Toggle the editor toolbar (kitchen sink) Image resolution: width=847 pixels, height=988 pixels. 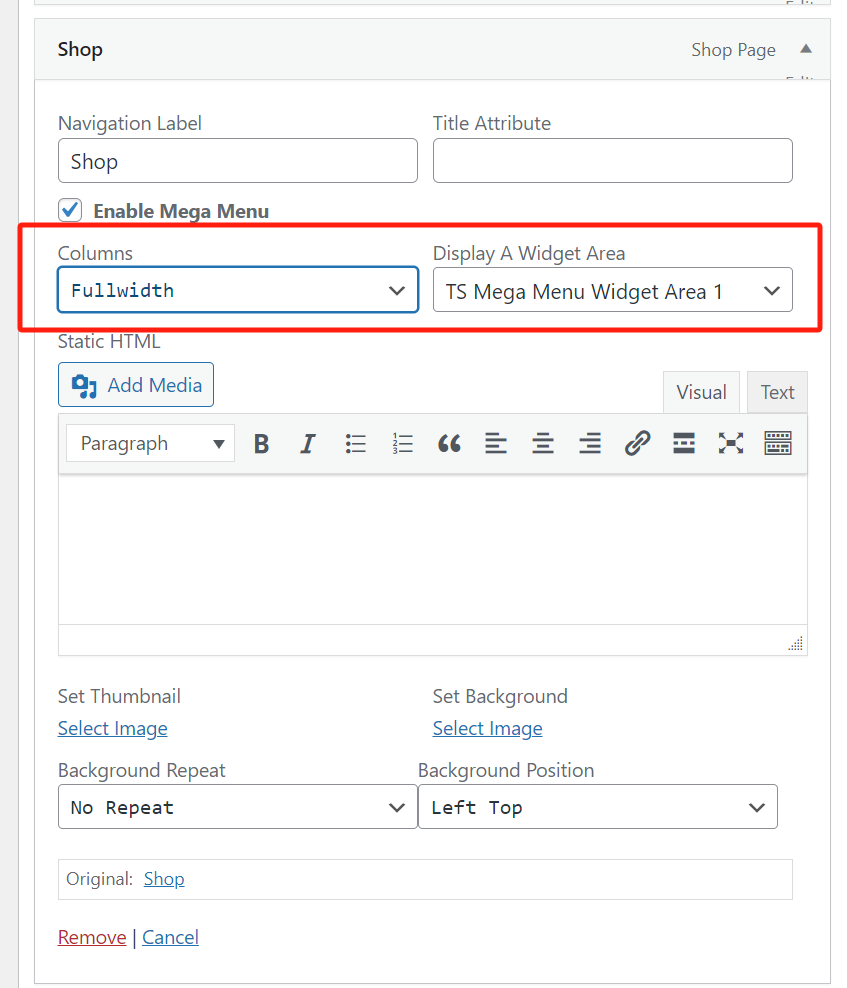tap(778, 444)
